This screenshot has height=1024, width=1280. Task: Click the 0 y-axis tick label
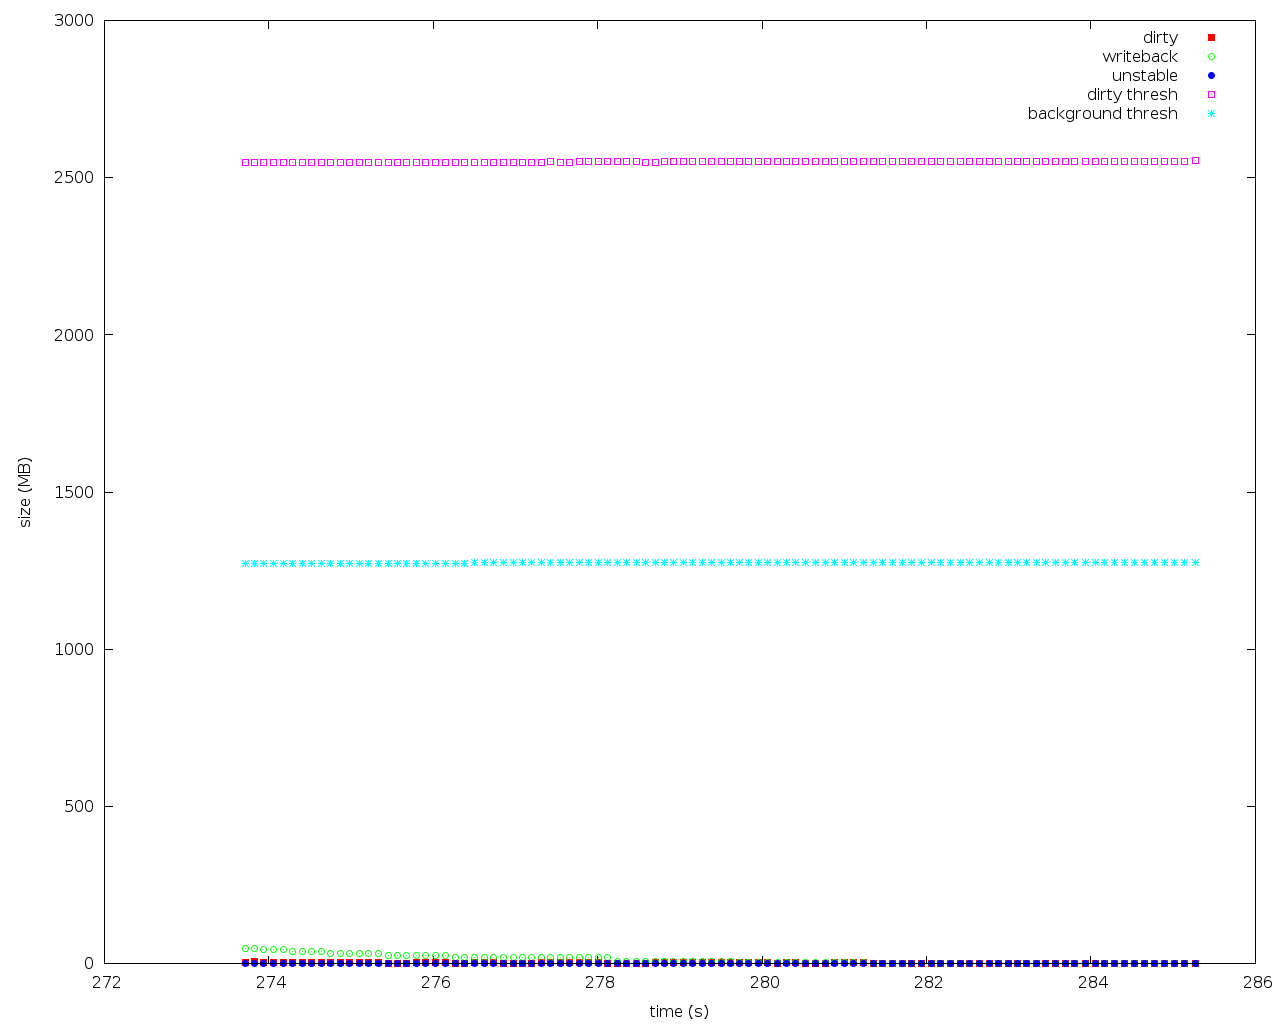tap(88, 963)
